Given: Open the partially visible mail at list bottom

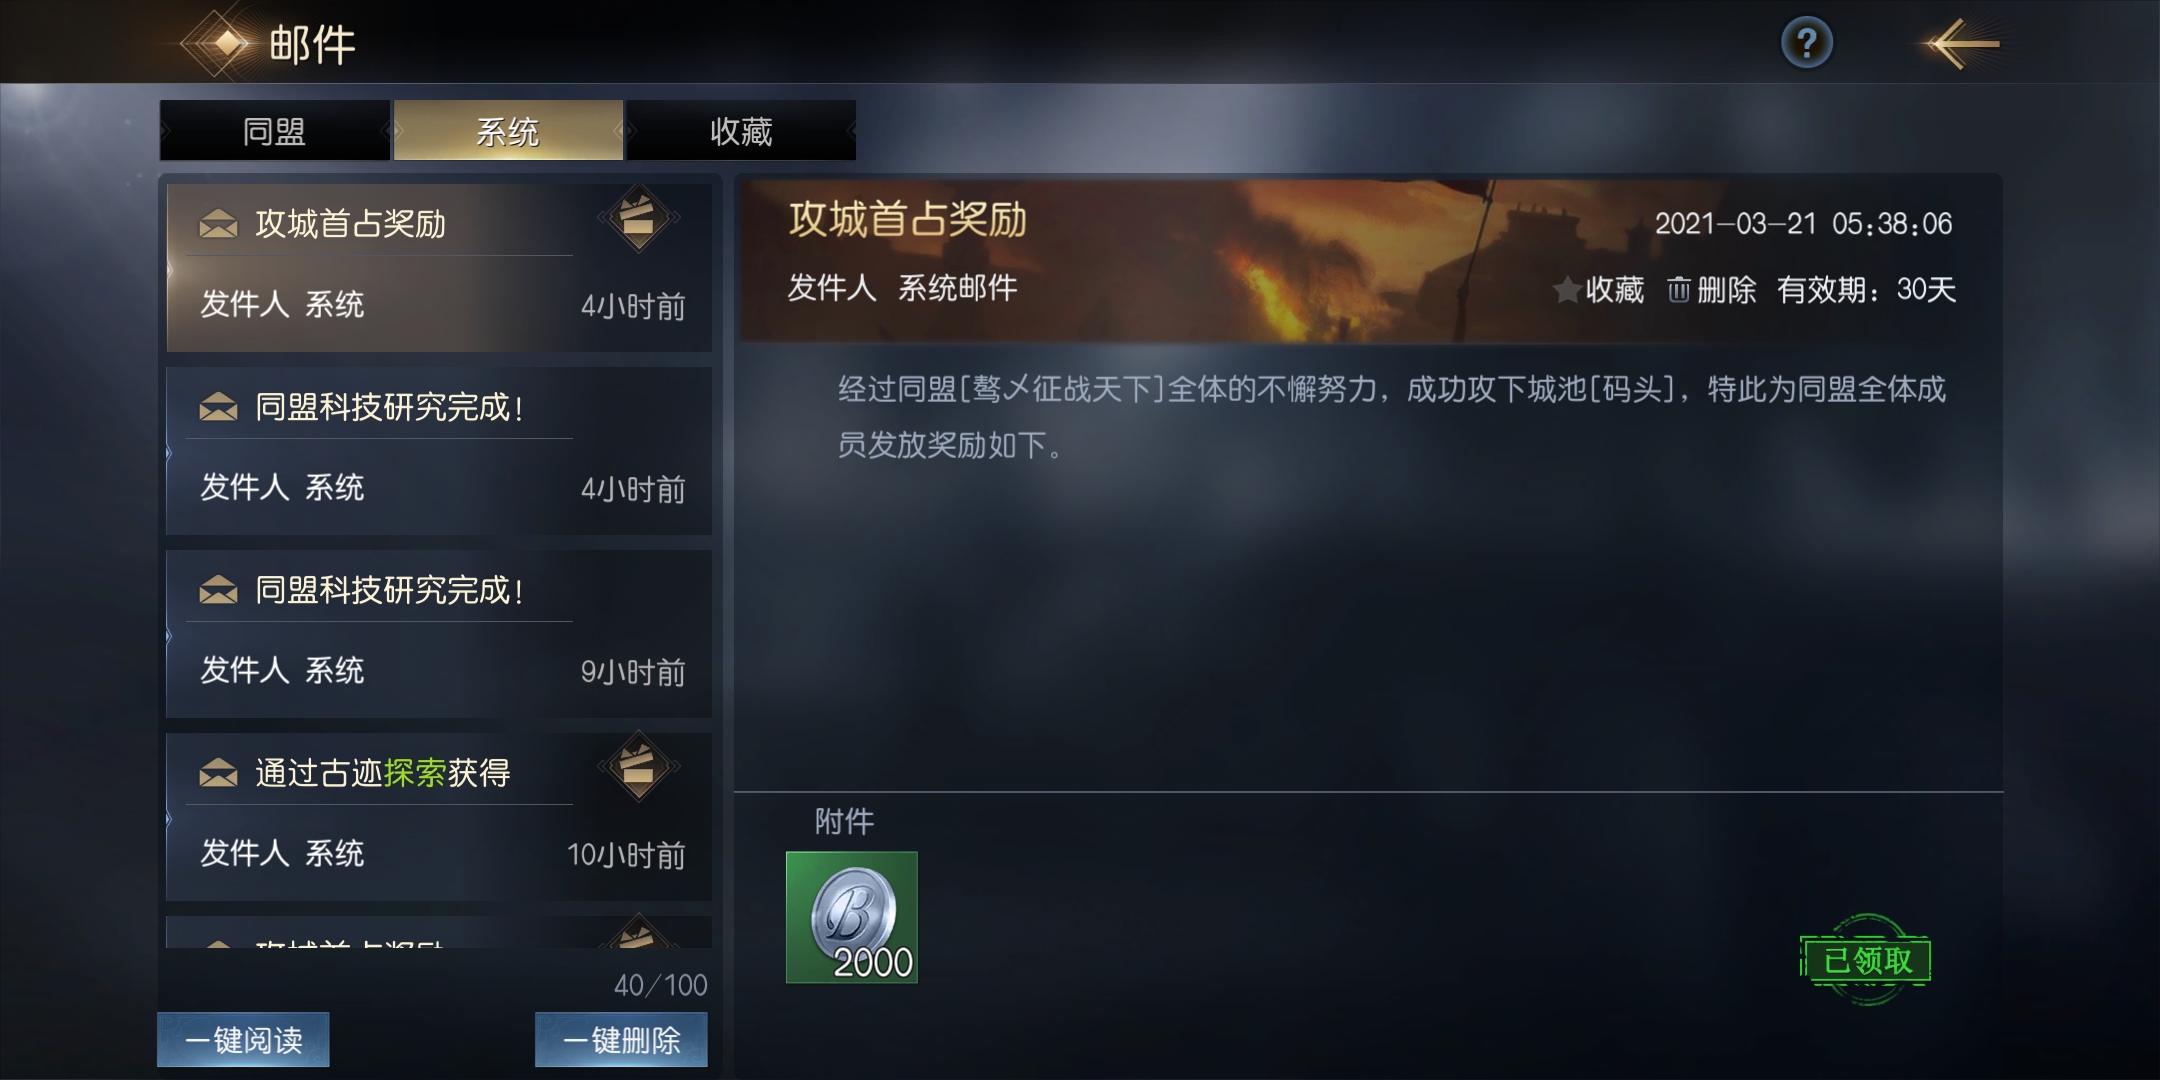Looking at the screenshot, I should (439, 932).
